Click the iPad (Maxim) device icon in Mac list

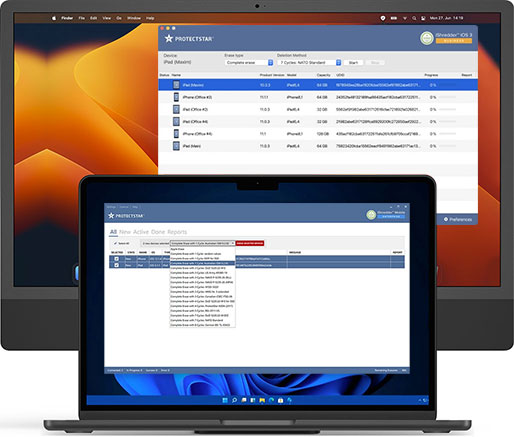[x=176, y=85]
